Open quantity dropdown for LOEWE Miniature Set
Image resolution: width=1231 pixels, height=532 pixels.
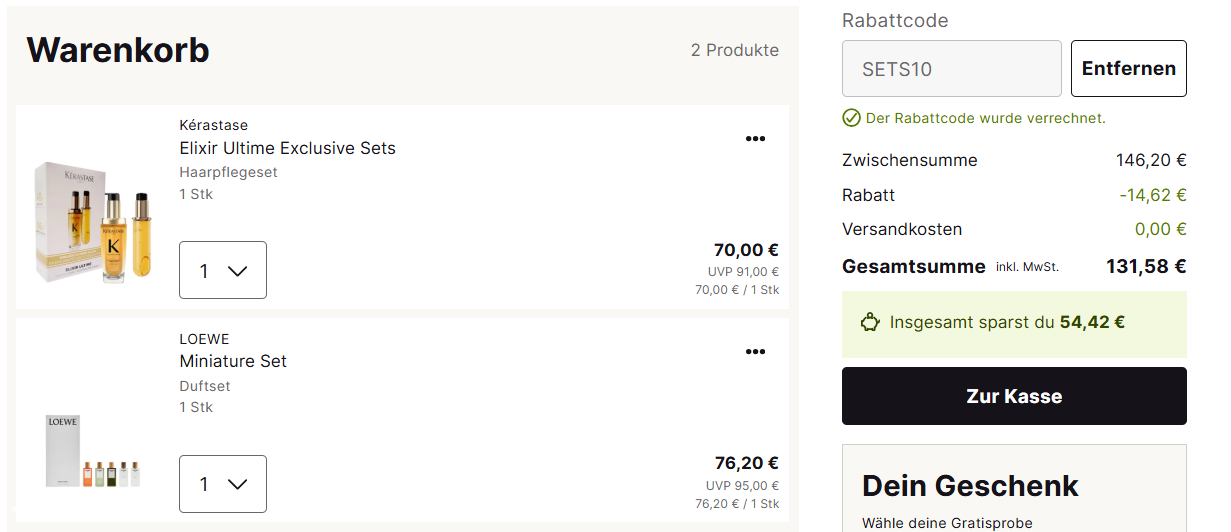[x=223, y=484]
